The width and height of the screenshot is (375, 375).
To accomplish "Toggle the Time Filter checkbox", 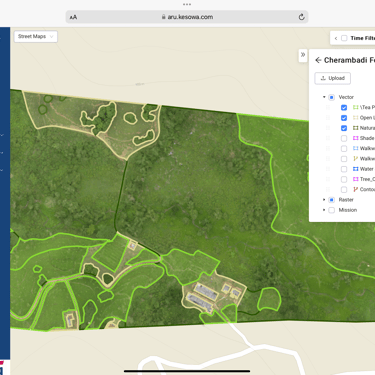I will [344, 38].
